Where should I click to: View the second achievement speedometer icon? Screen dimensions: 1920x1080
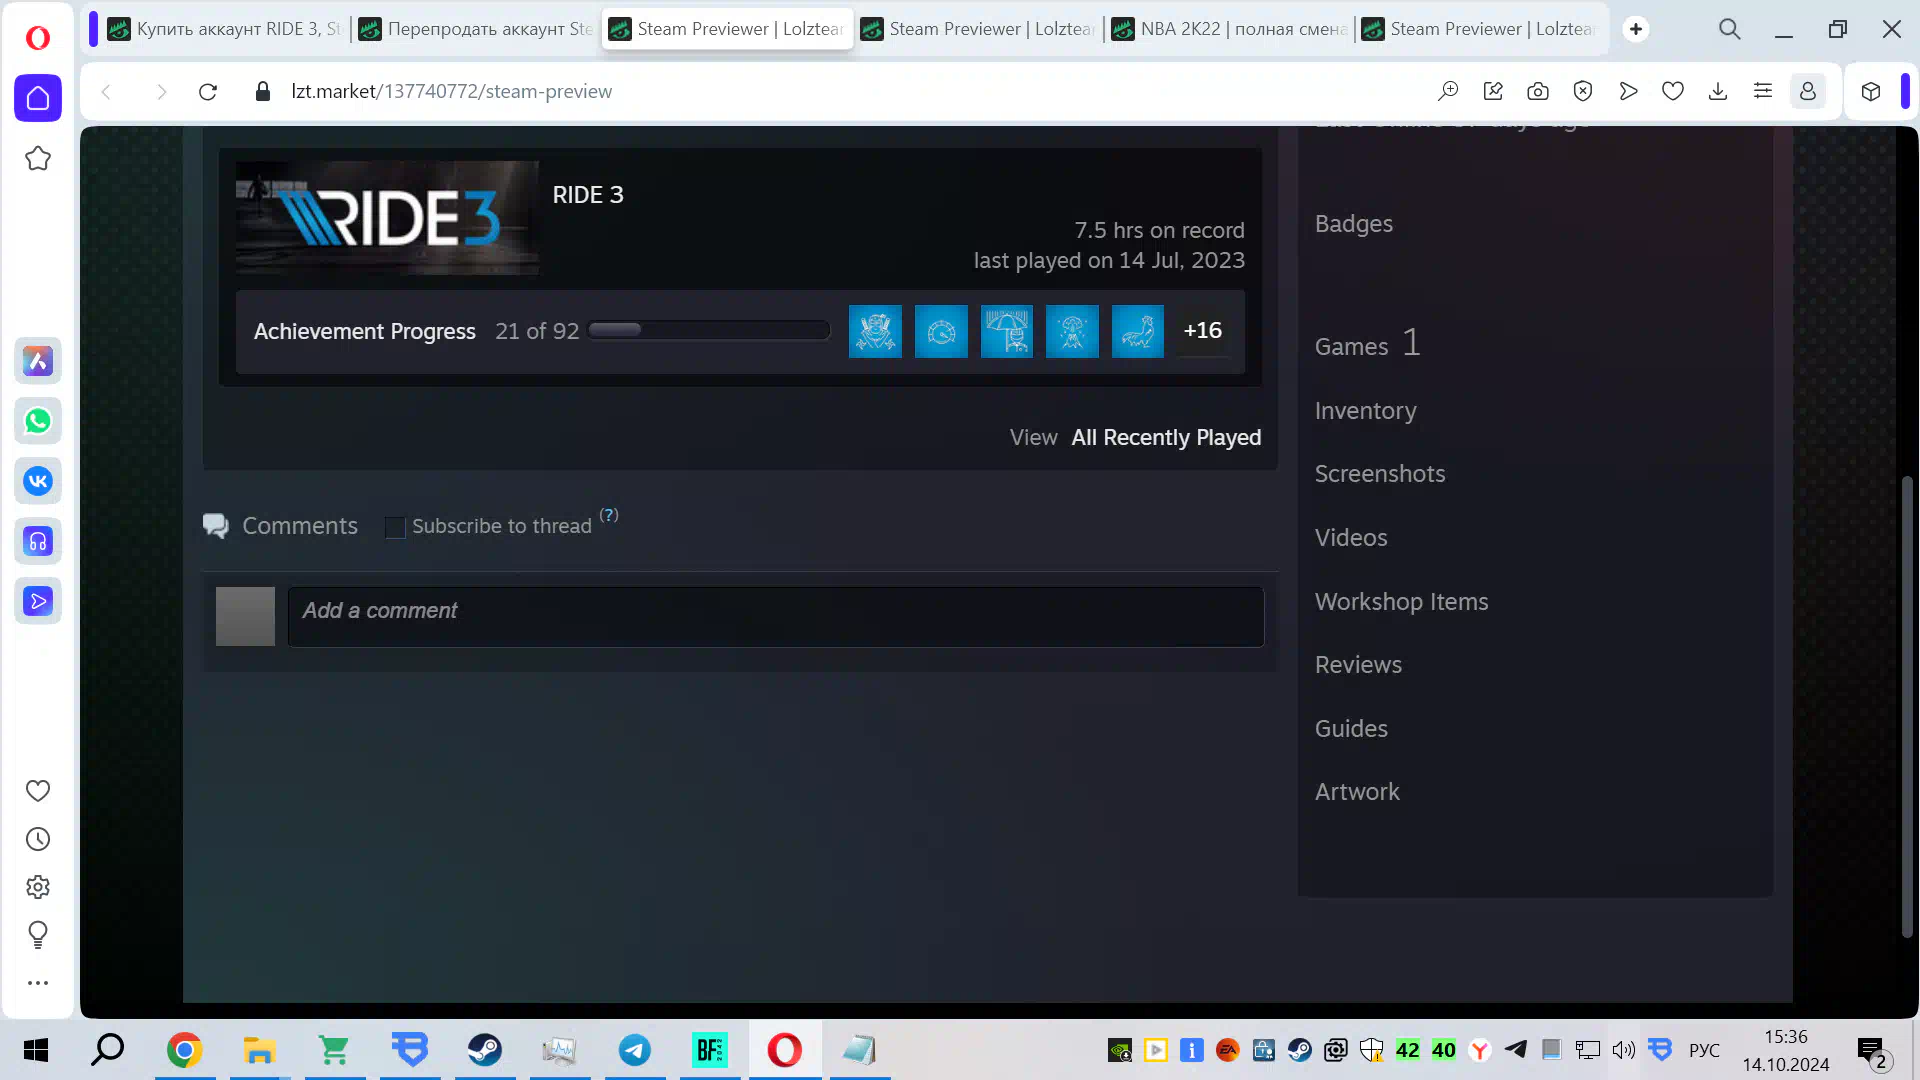[941, 331]
